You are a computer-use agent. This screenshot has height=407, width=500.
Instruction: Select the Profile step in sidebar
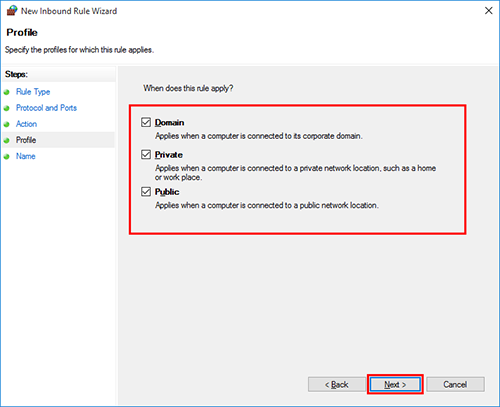tap(26, 140)
